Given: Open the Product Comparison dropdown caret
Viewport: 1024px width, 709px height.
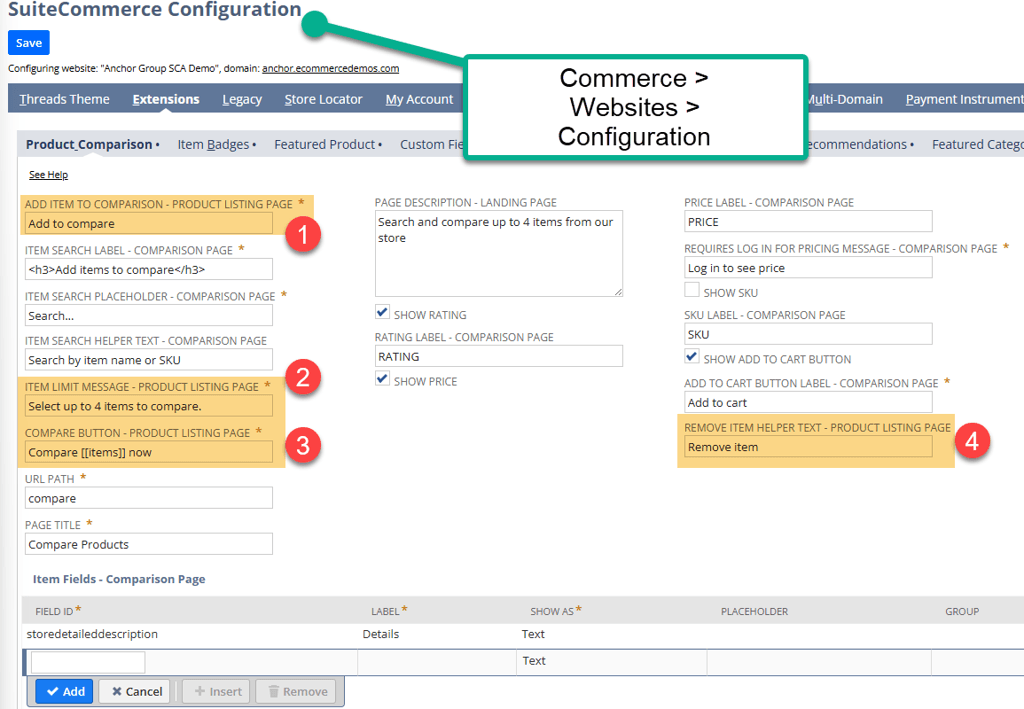Looking at the screenshot, I should tap(156, 144).
